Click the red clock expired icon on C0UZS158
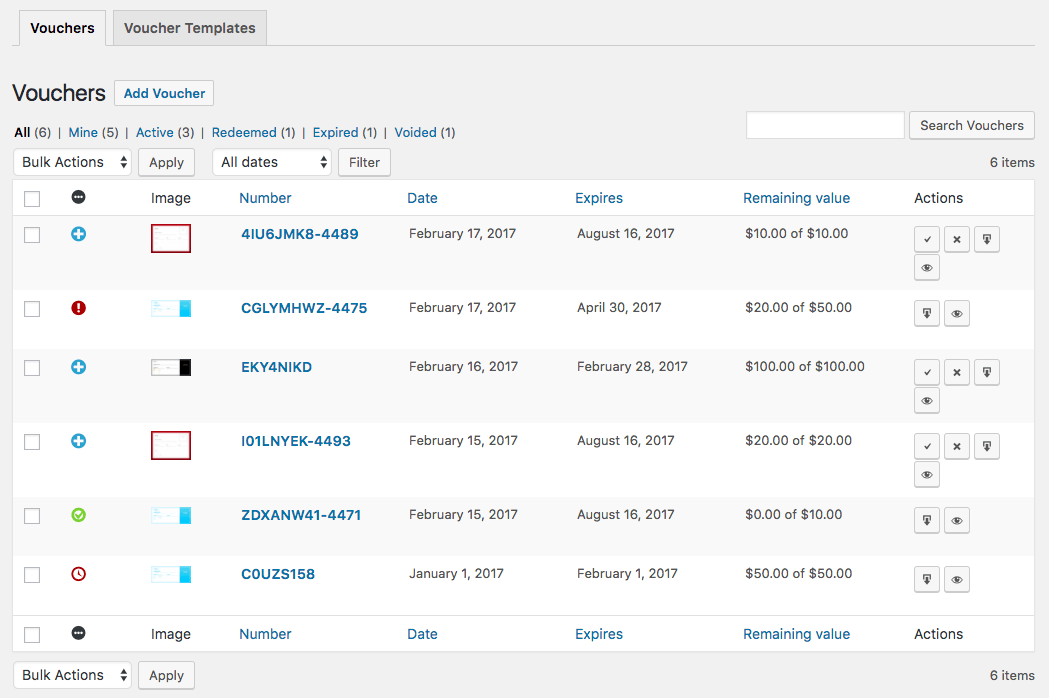 78,574
